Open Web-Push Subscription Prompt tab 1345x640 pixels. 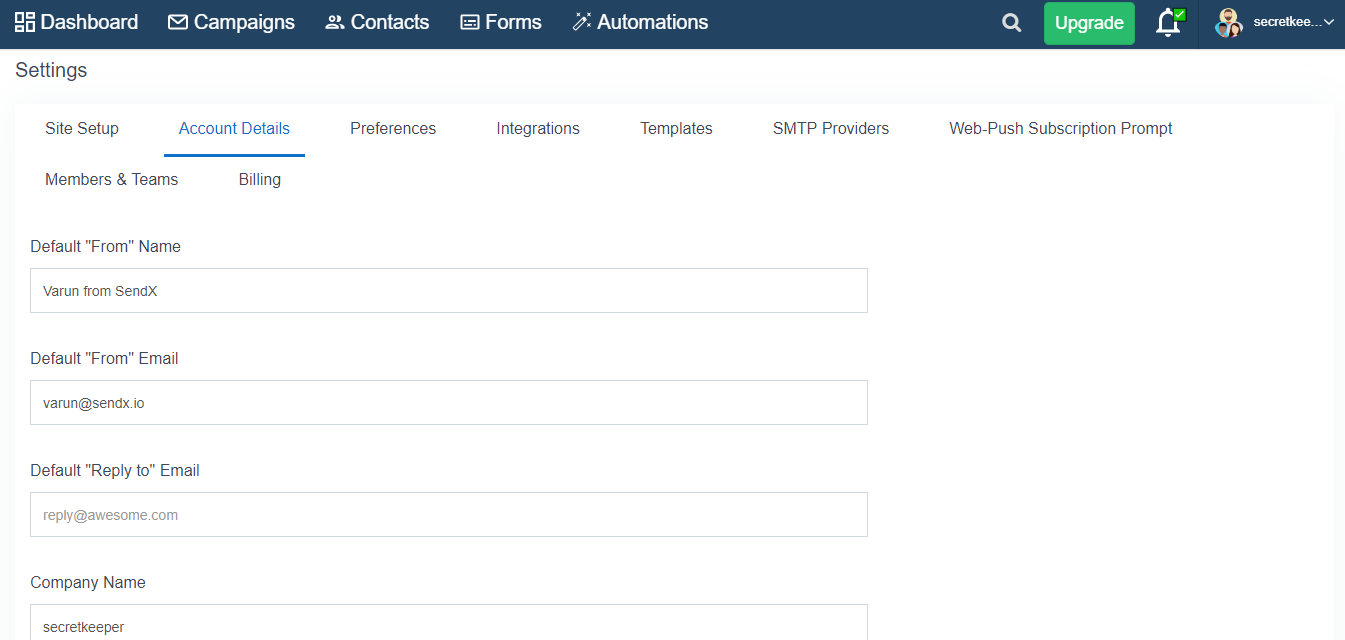point(1061,129)
